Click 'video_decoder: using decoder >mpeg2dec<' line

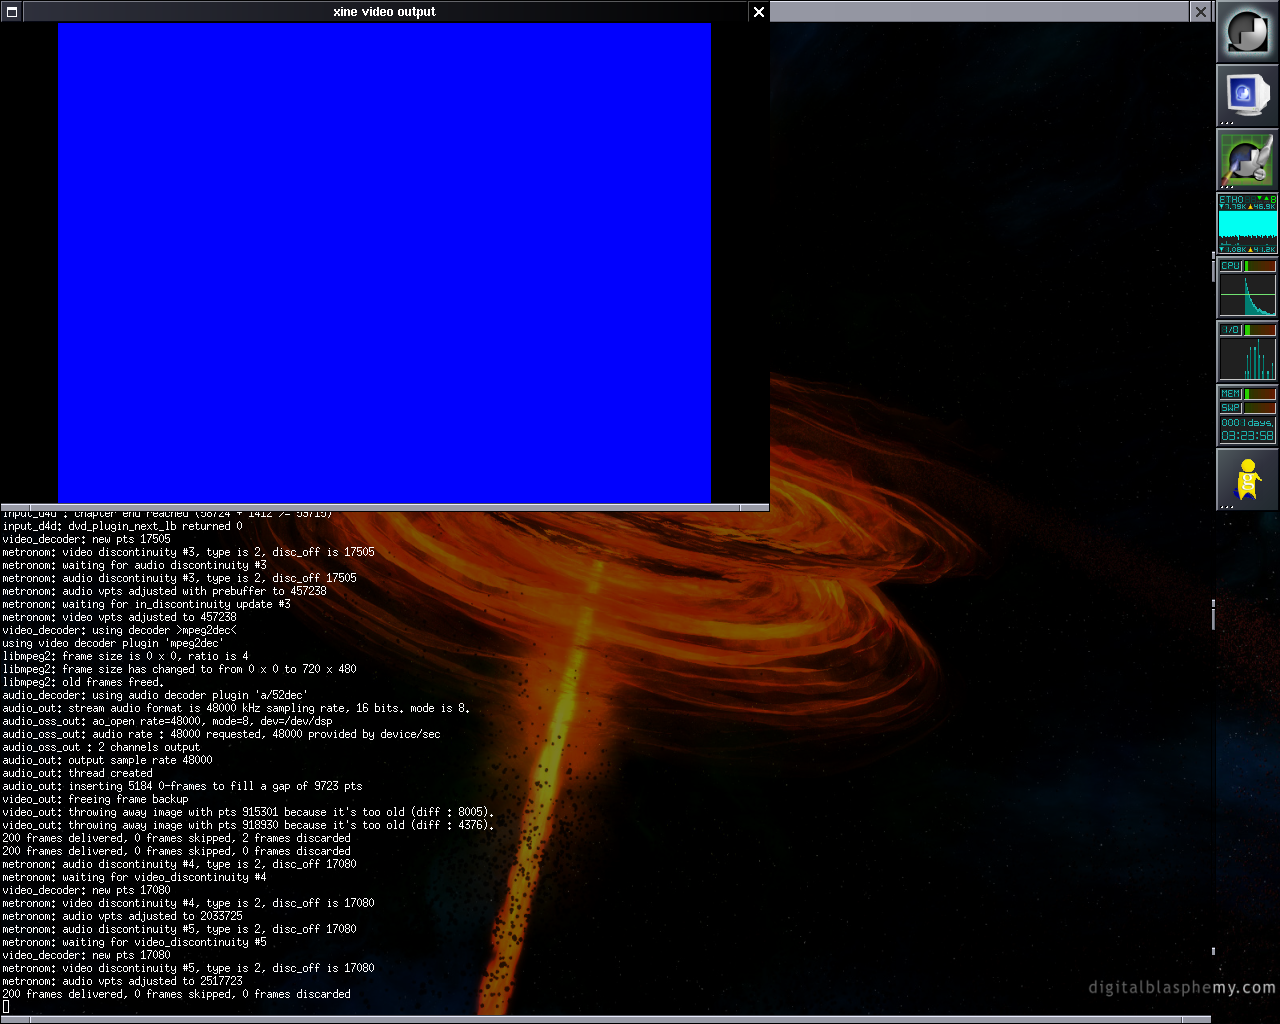point(120,630)
